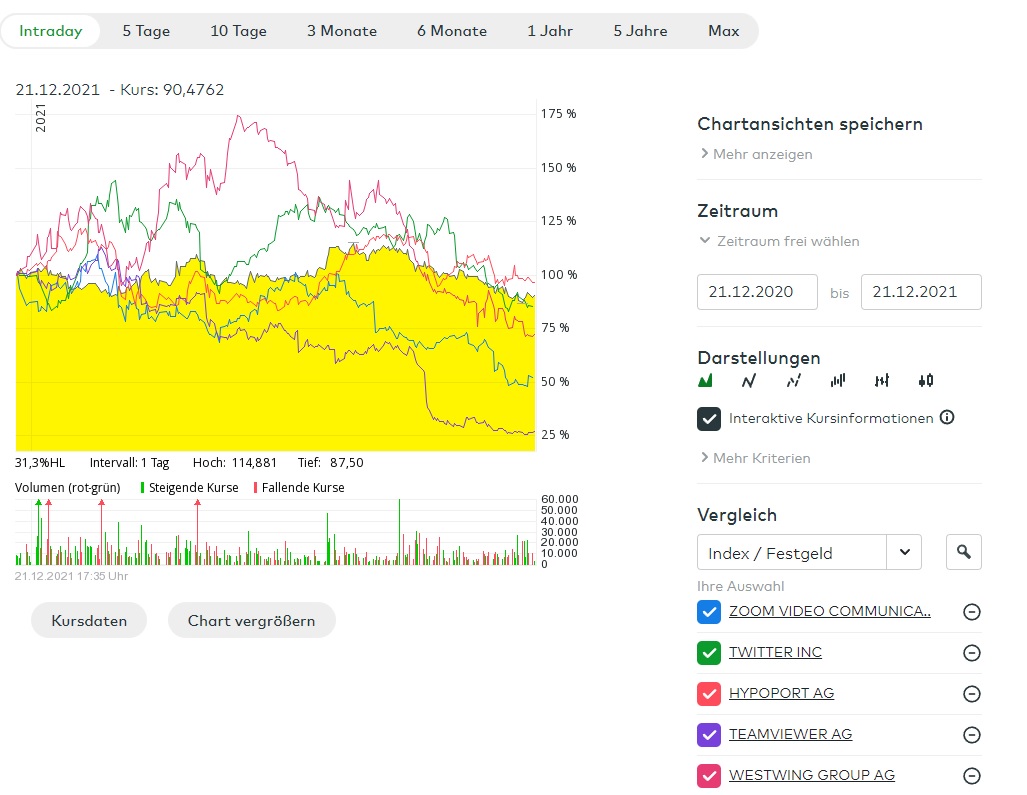Click the Chart vergrößern button
This screenshot has height=795, width=1027.
point(253,620)
